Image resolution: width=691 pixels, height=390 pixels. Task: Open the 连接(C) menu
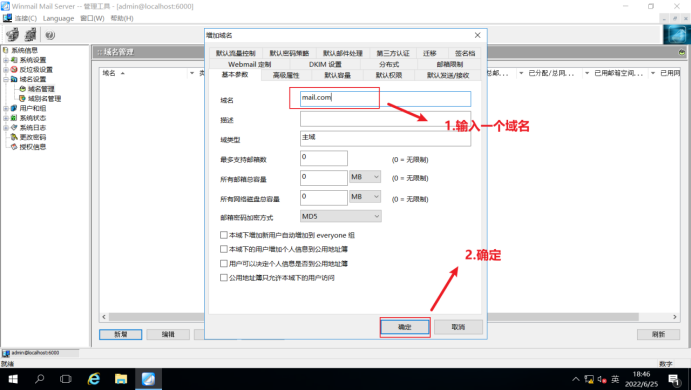click(26, 19)
